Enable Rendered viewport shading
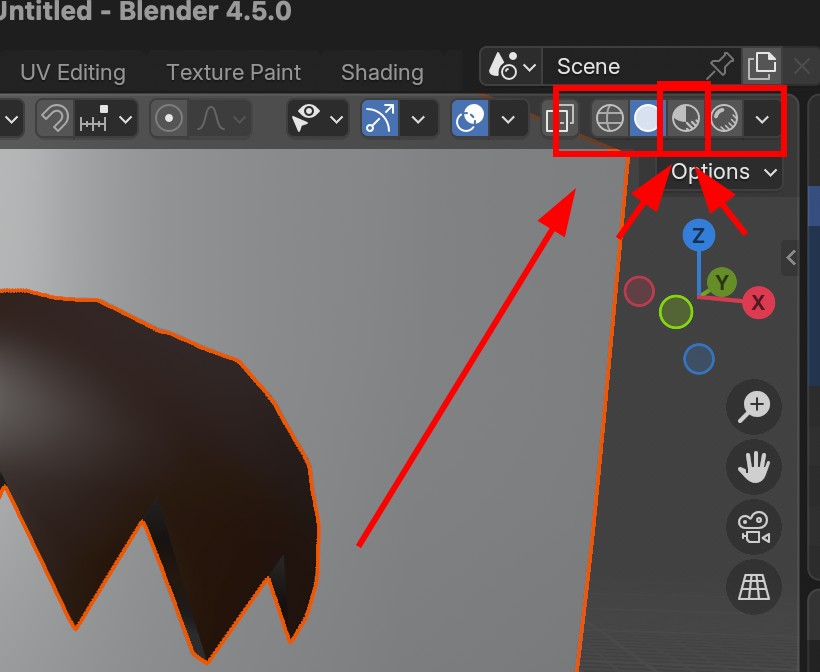Screen dimensions: 820x672 pyautogui.click(x=724, y=119)
